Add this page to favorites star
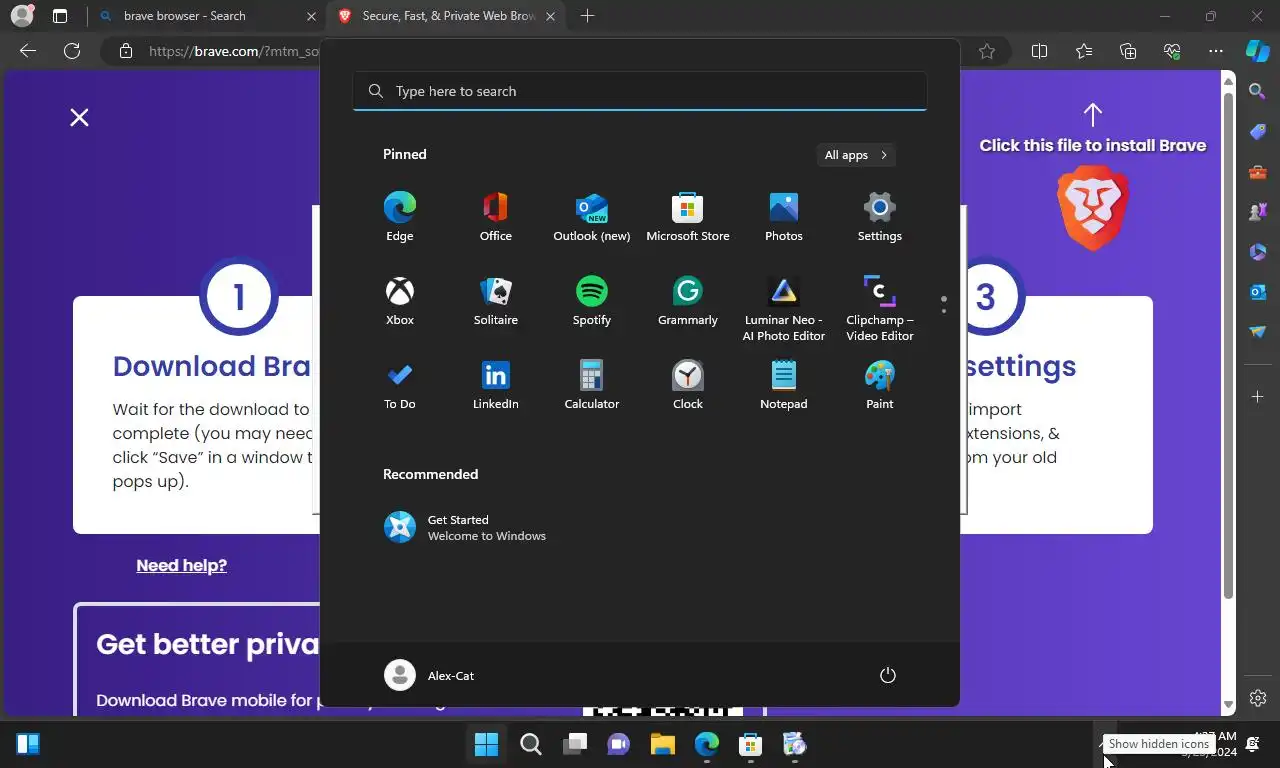Viewport: 1280px width, 768px height. 987,51
